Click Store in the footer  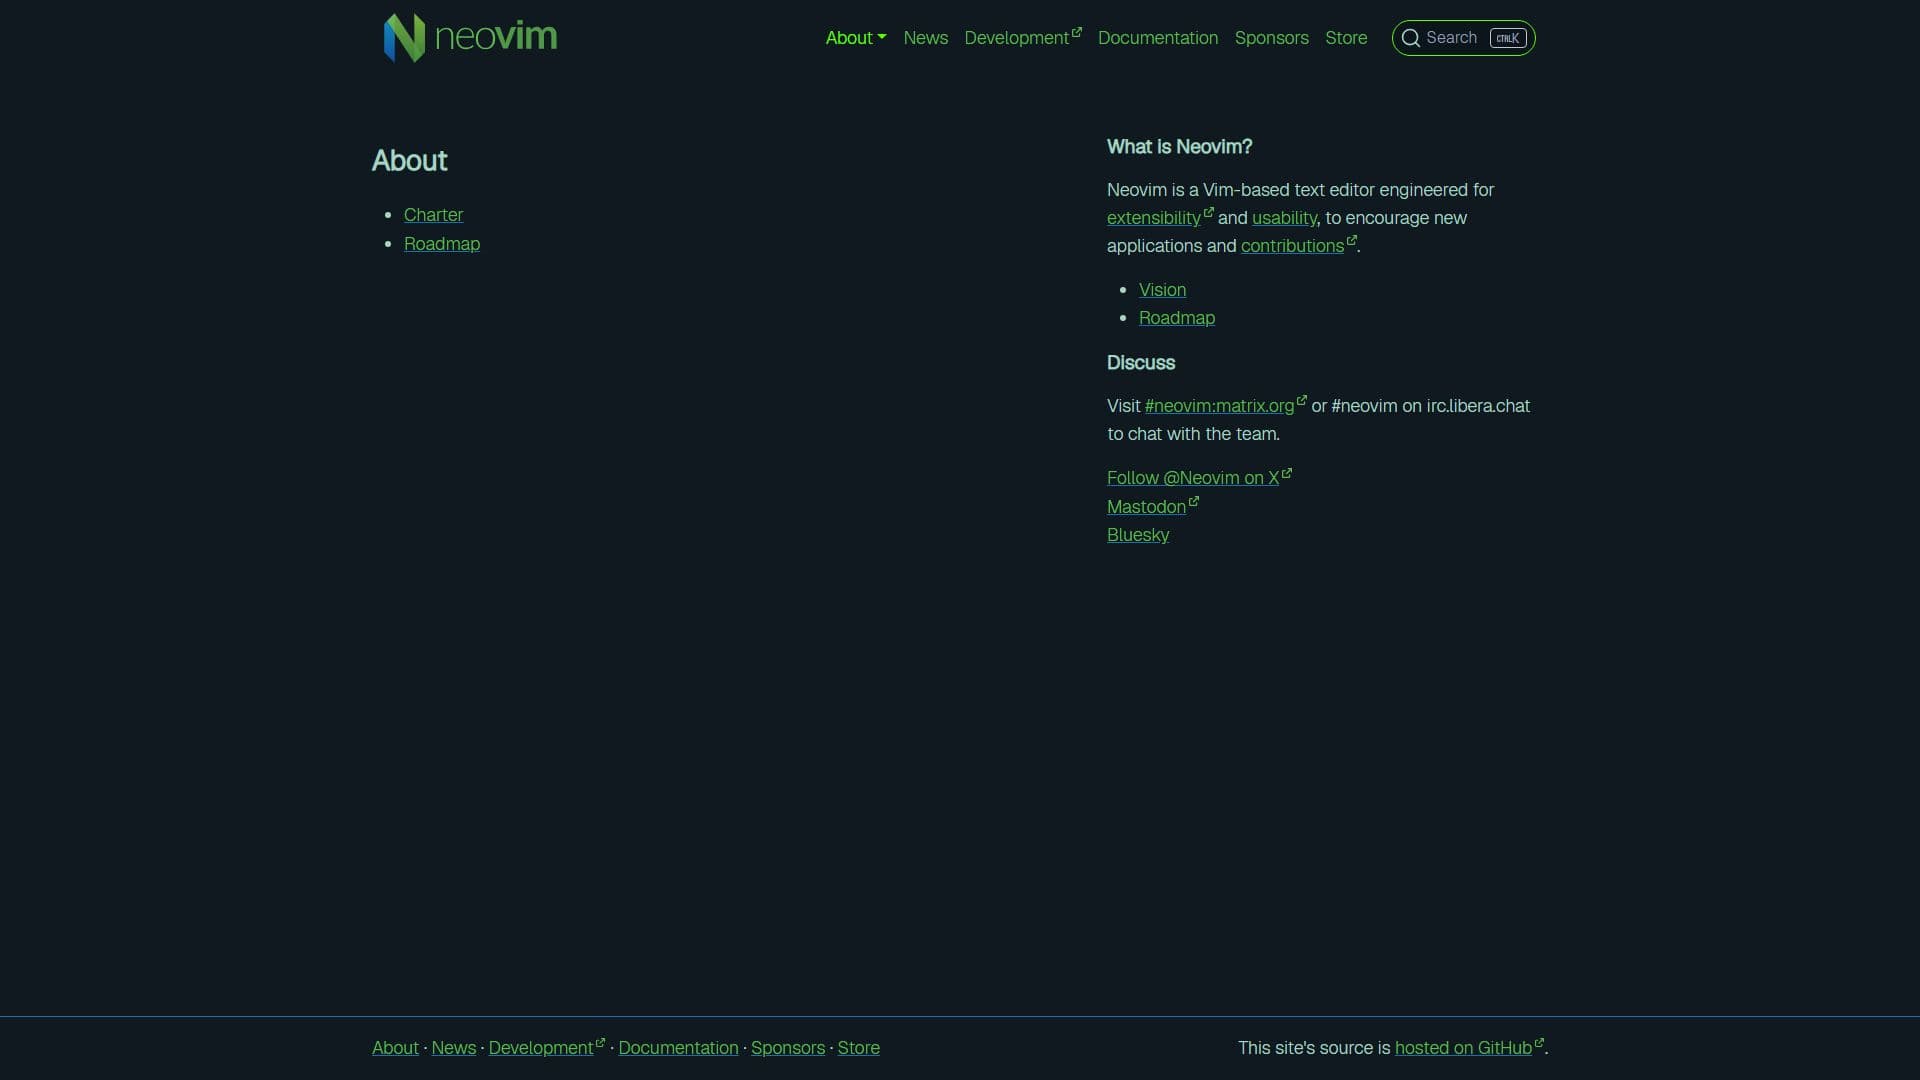tap(858, 1048)
